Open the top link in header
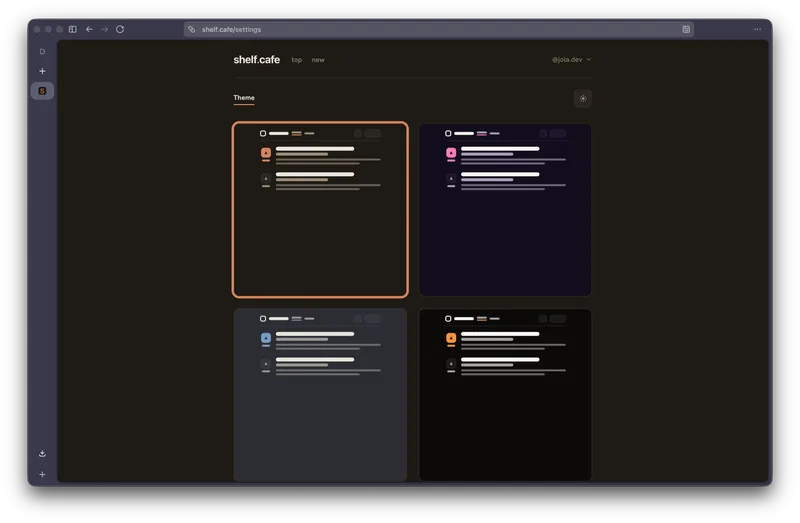This screenshot has width=800, height=523. coord(296,60)
